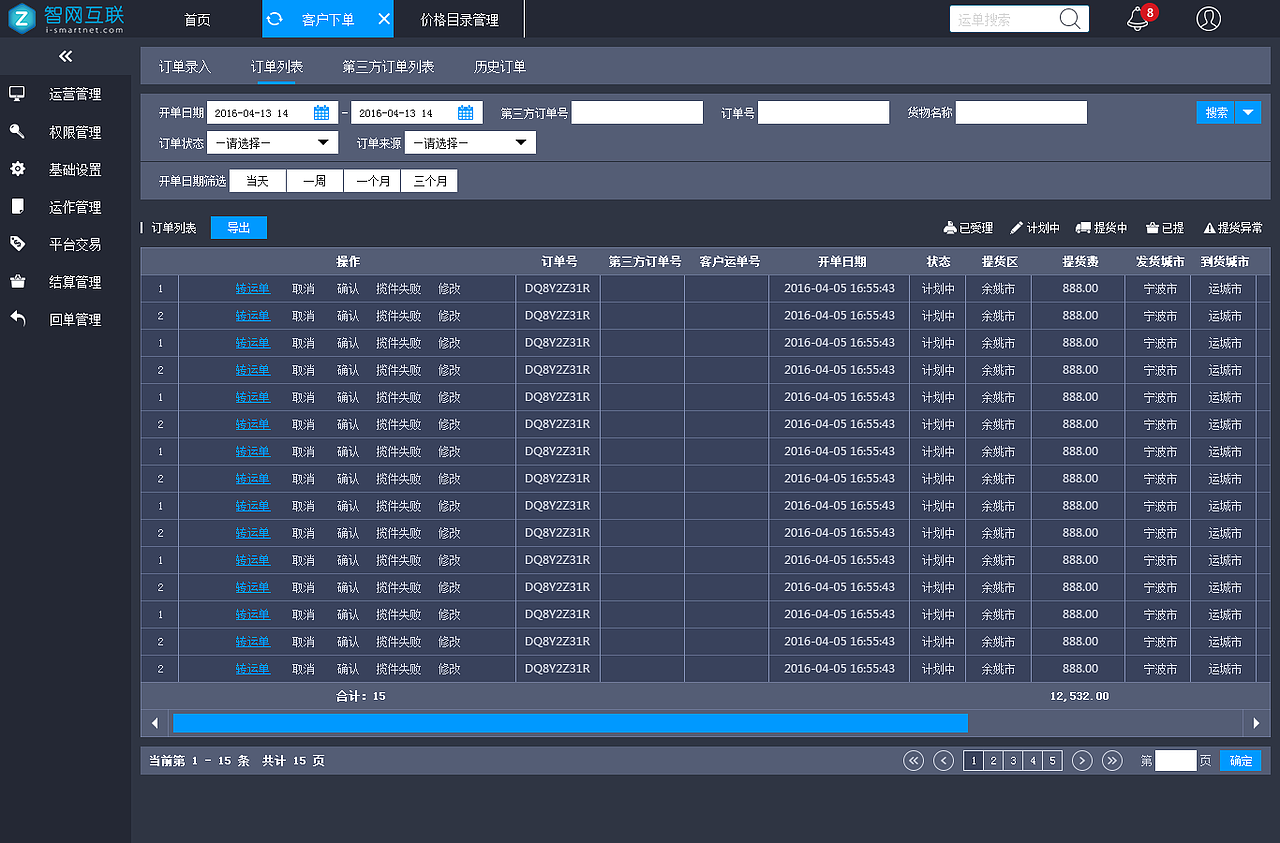Click the 导出 button
1280x843 pixels.
coord(239,228)
